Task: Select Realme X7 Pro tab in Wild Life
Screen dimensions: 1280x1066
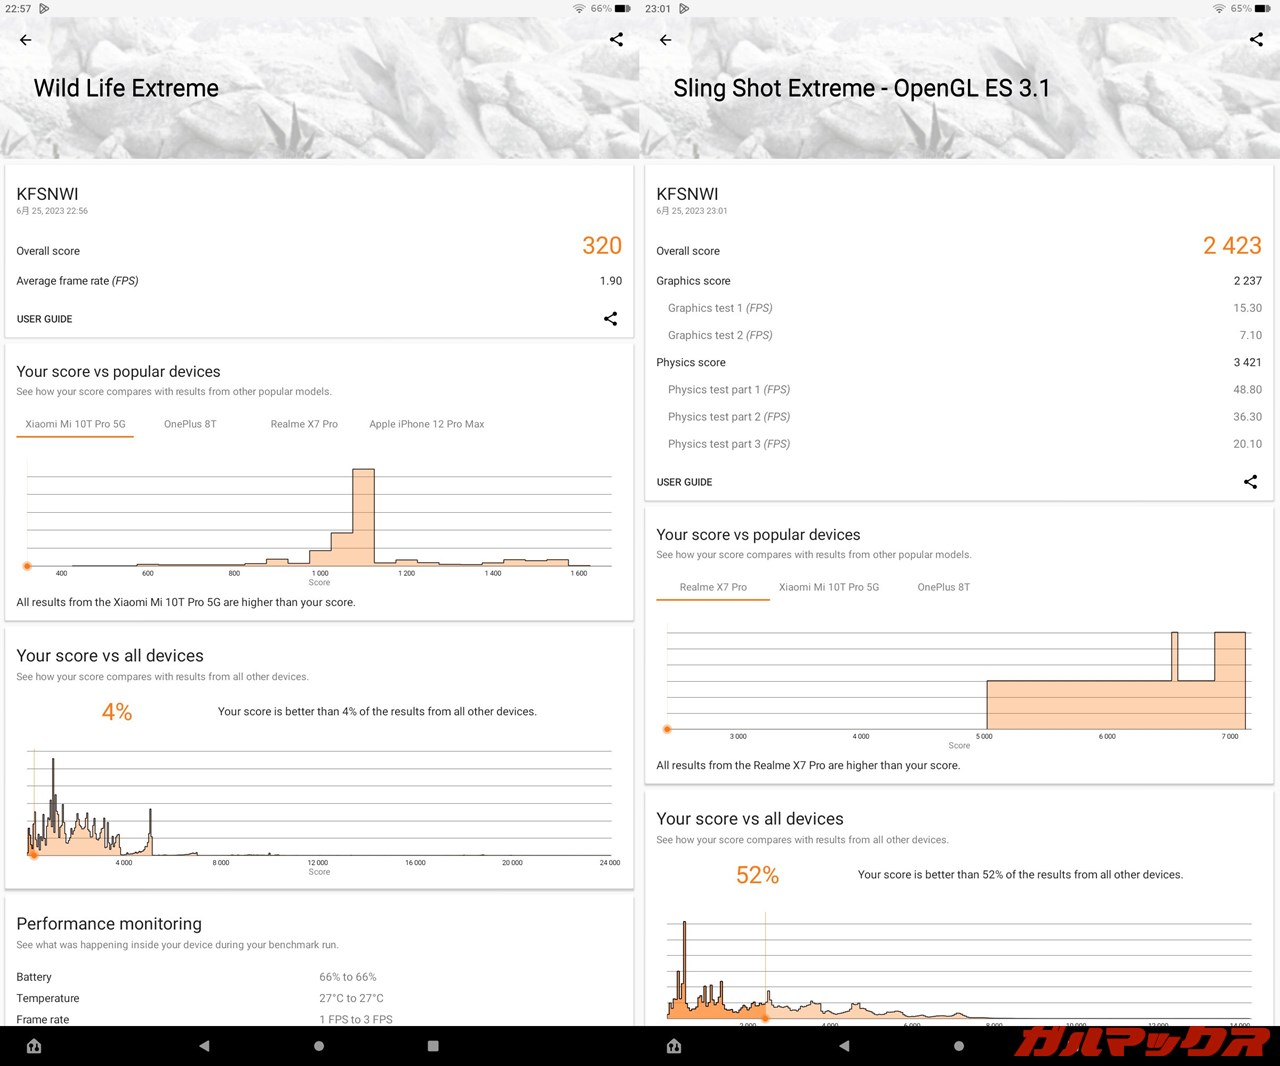Action: coord(304,424)
